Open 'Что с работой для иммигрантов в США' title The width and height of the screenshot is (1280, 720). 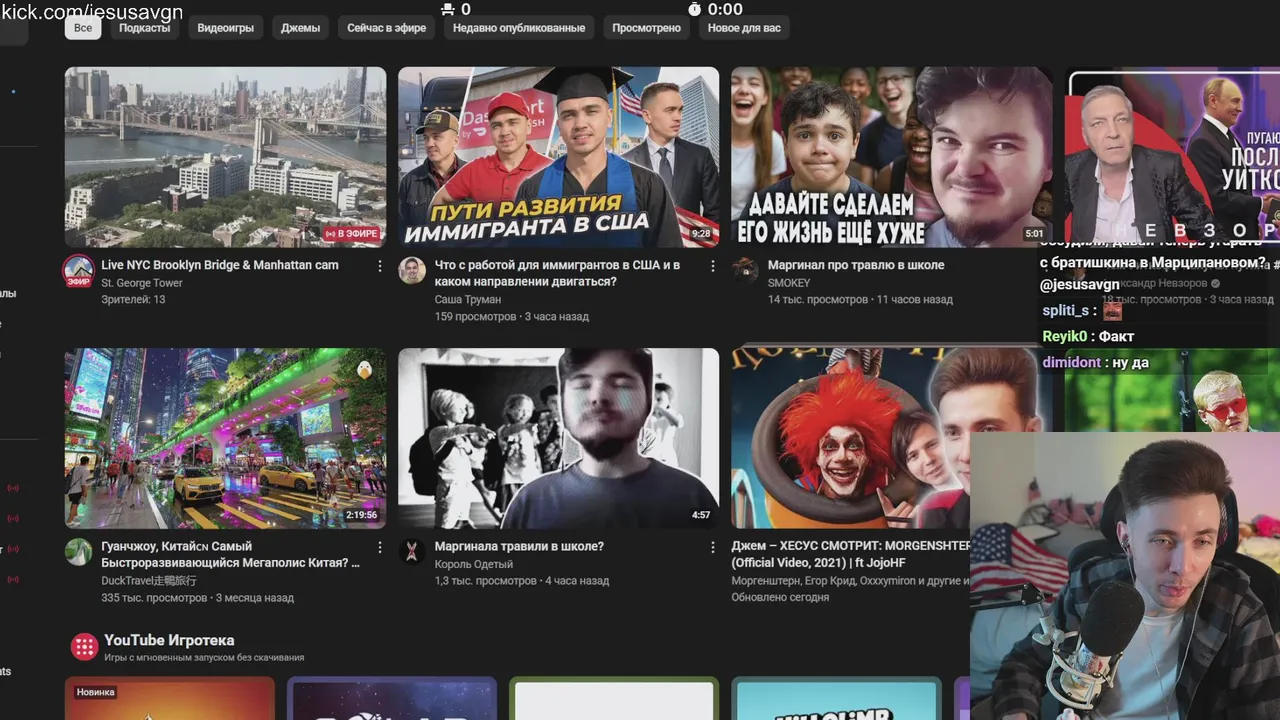click(557, 273)
